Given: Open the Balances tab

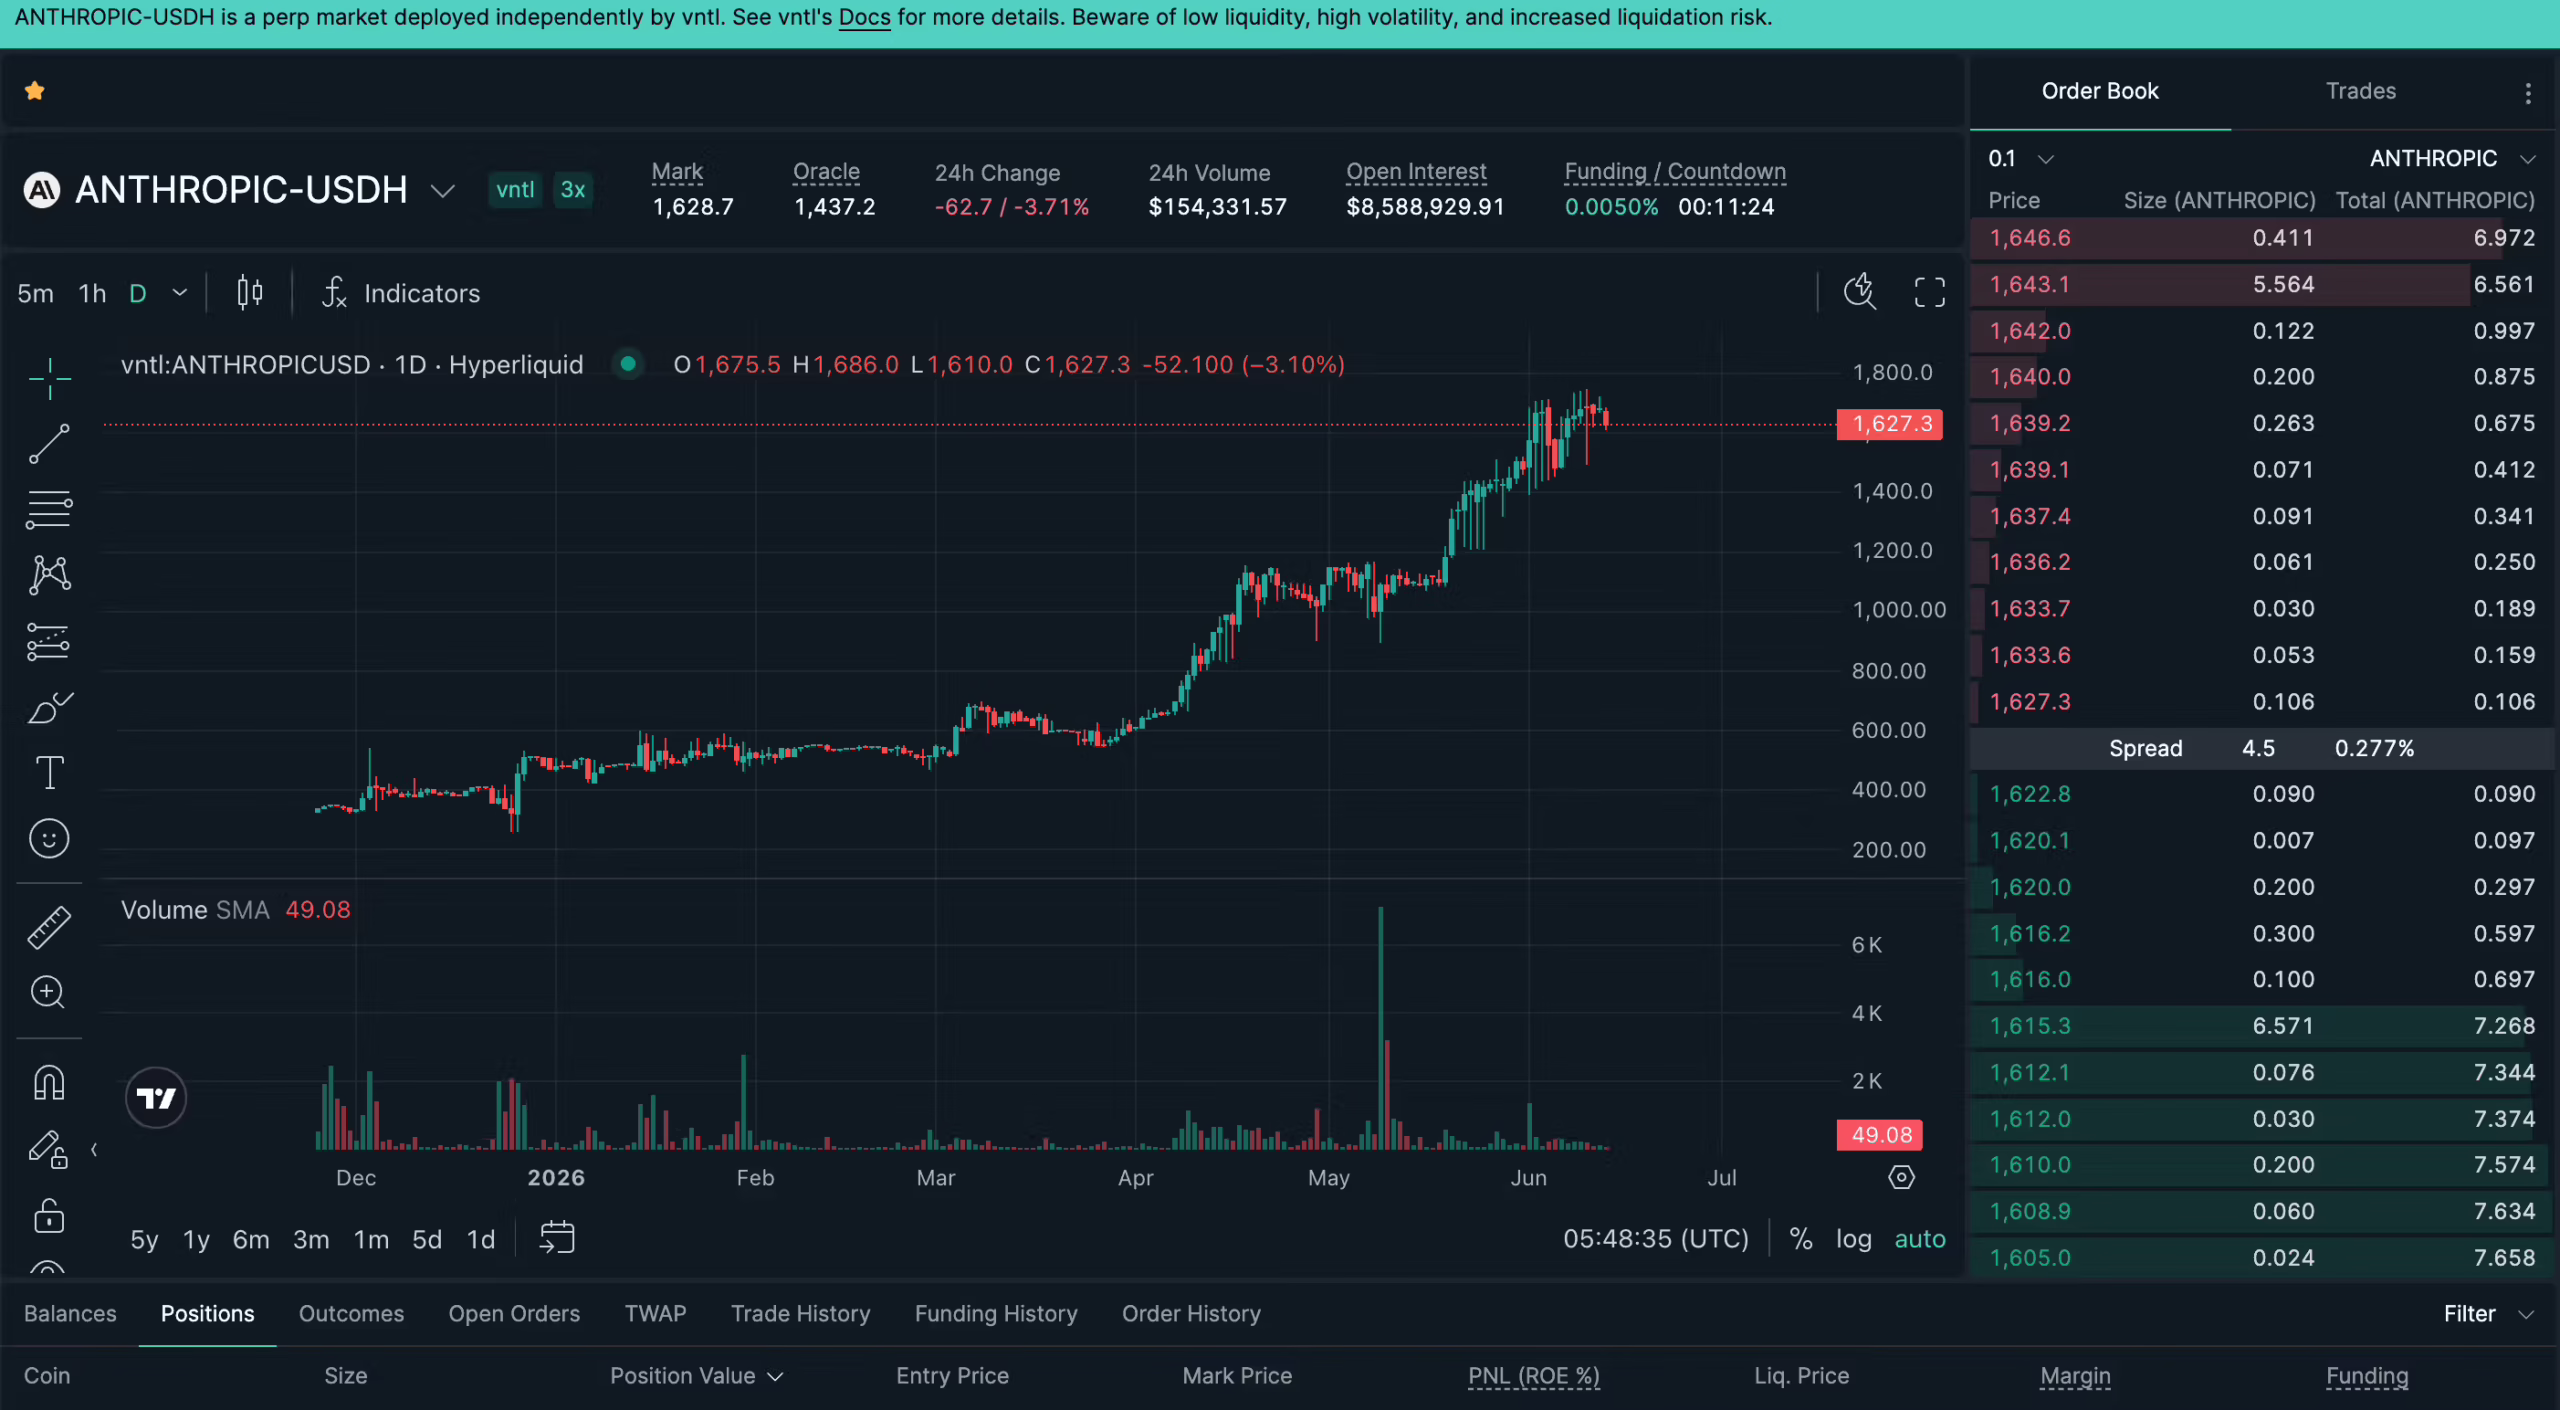Looking at the screenshot, I should 70,1313.
